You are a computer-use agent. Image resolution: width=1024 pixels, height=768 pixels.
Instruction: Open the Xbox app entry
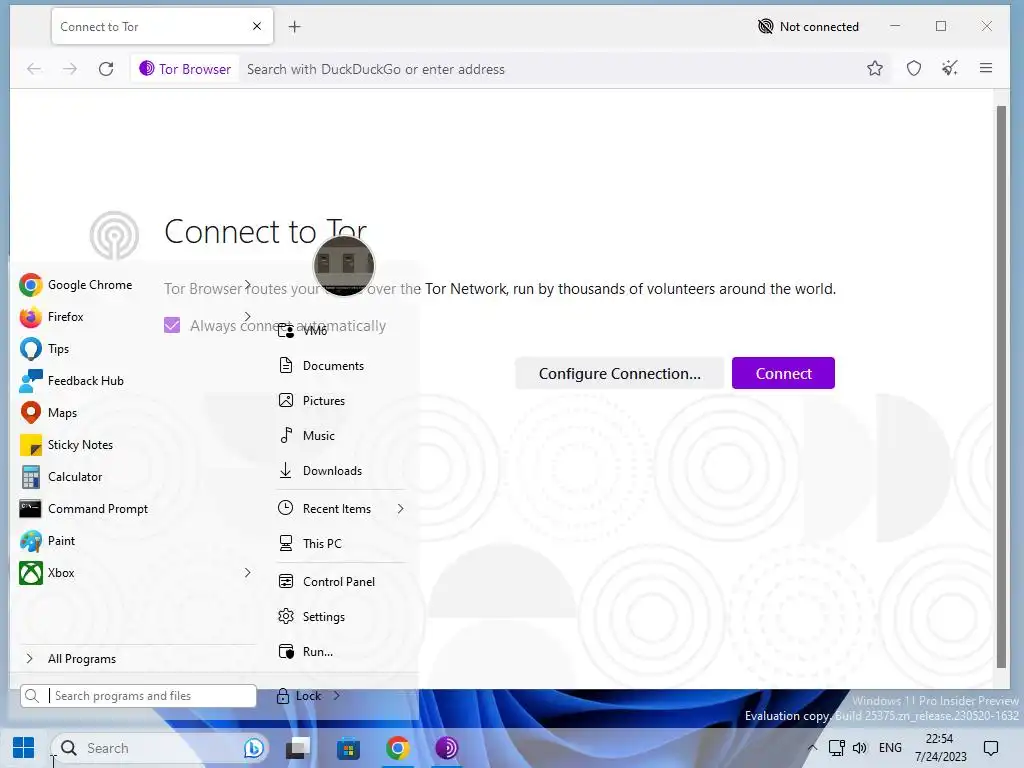coord(47,573)
